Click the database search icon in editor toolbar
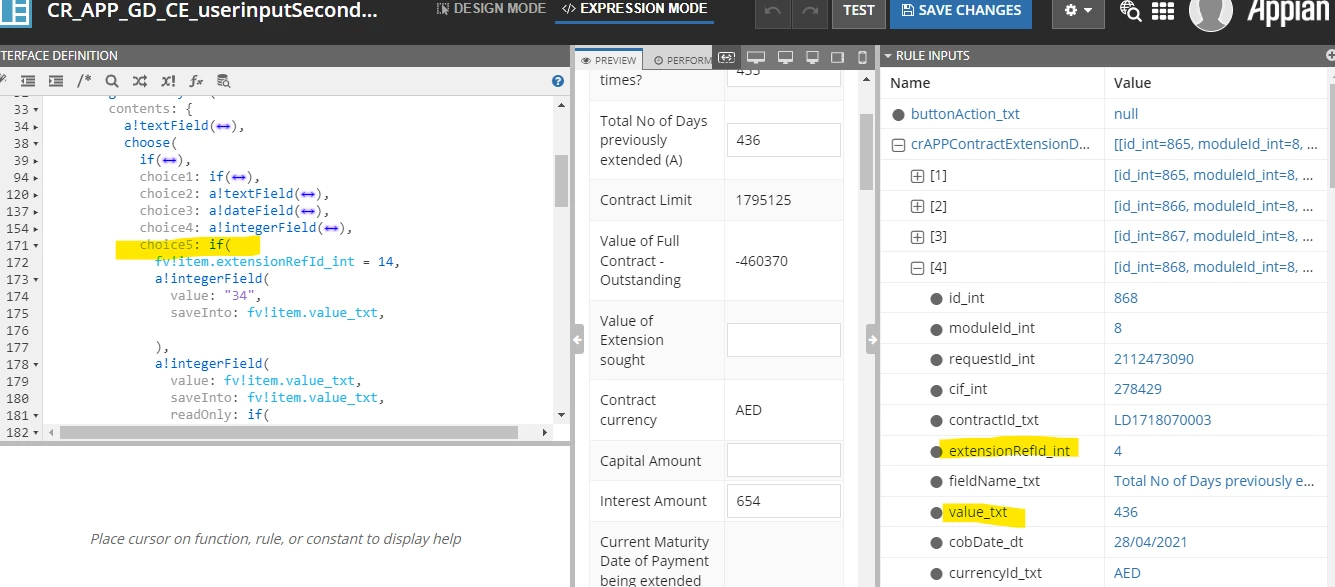1335x587 pixels. 224,81
